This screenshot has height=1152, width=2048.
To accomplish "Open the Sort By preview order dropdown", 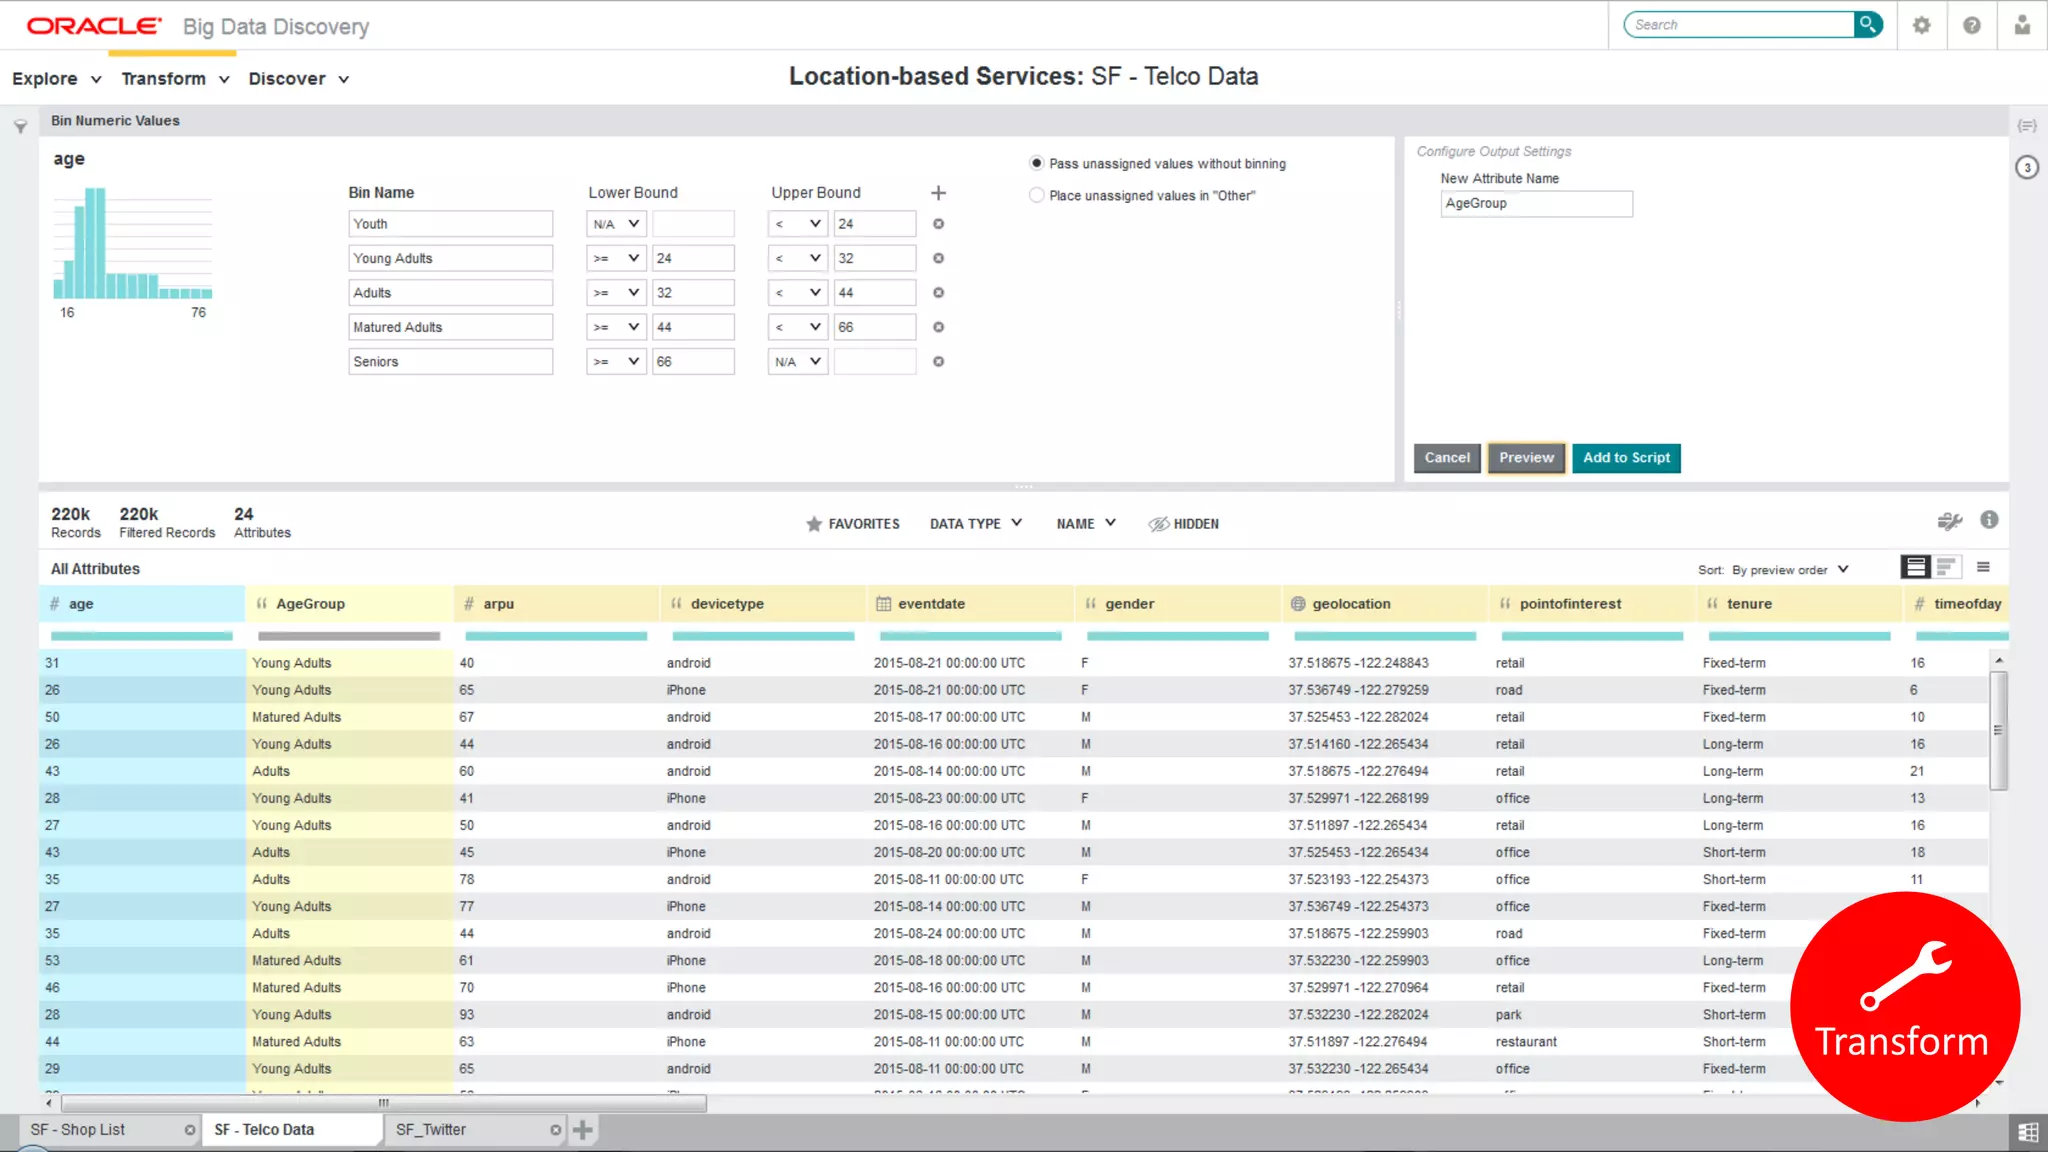I will (x=1789, y=570).
